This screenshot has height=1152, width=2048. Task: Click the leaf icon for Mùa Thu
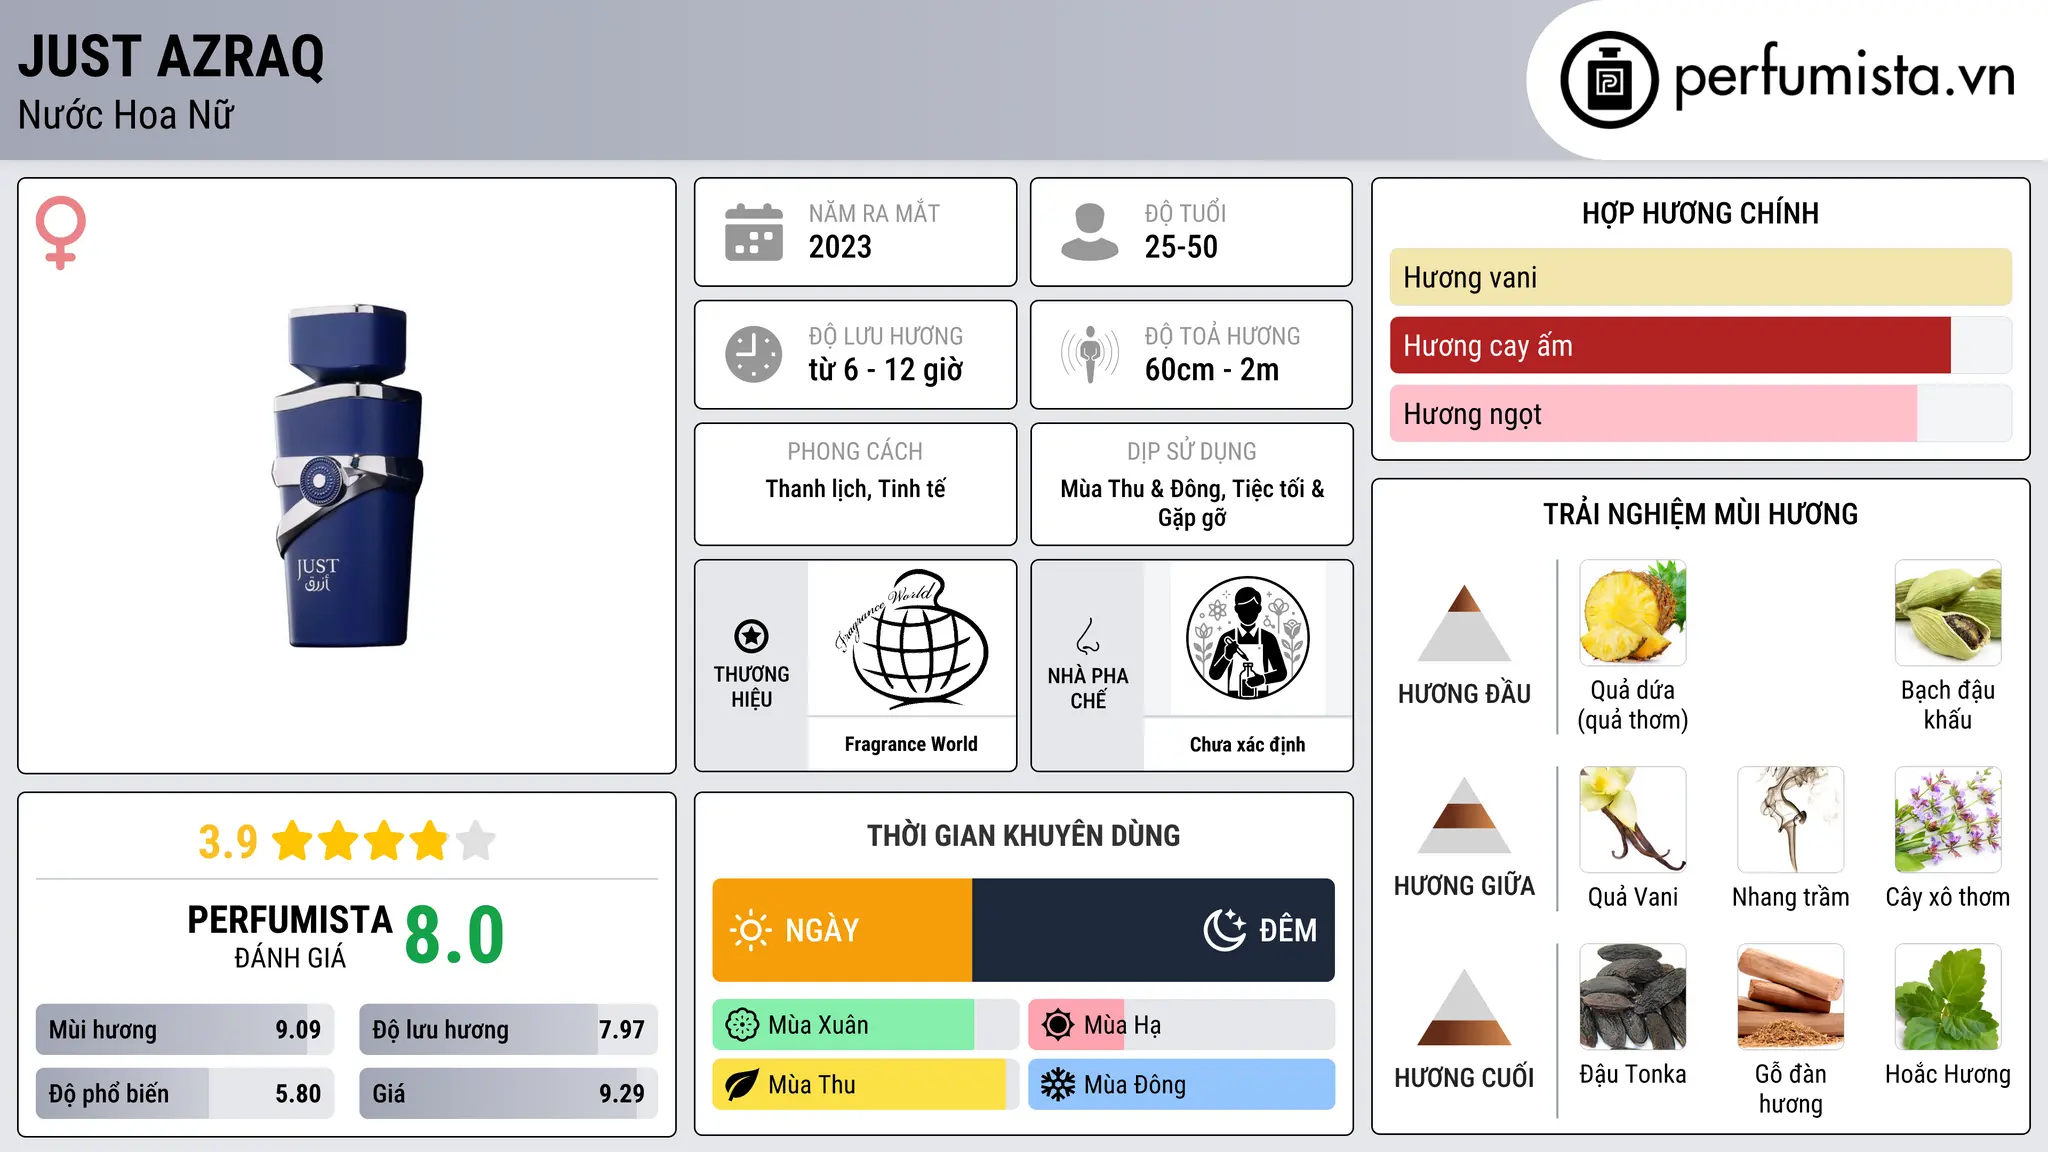[742, 1085]
